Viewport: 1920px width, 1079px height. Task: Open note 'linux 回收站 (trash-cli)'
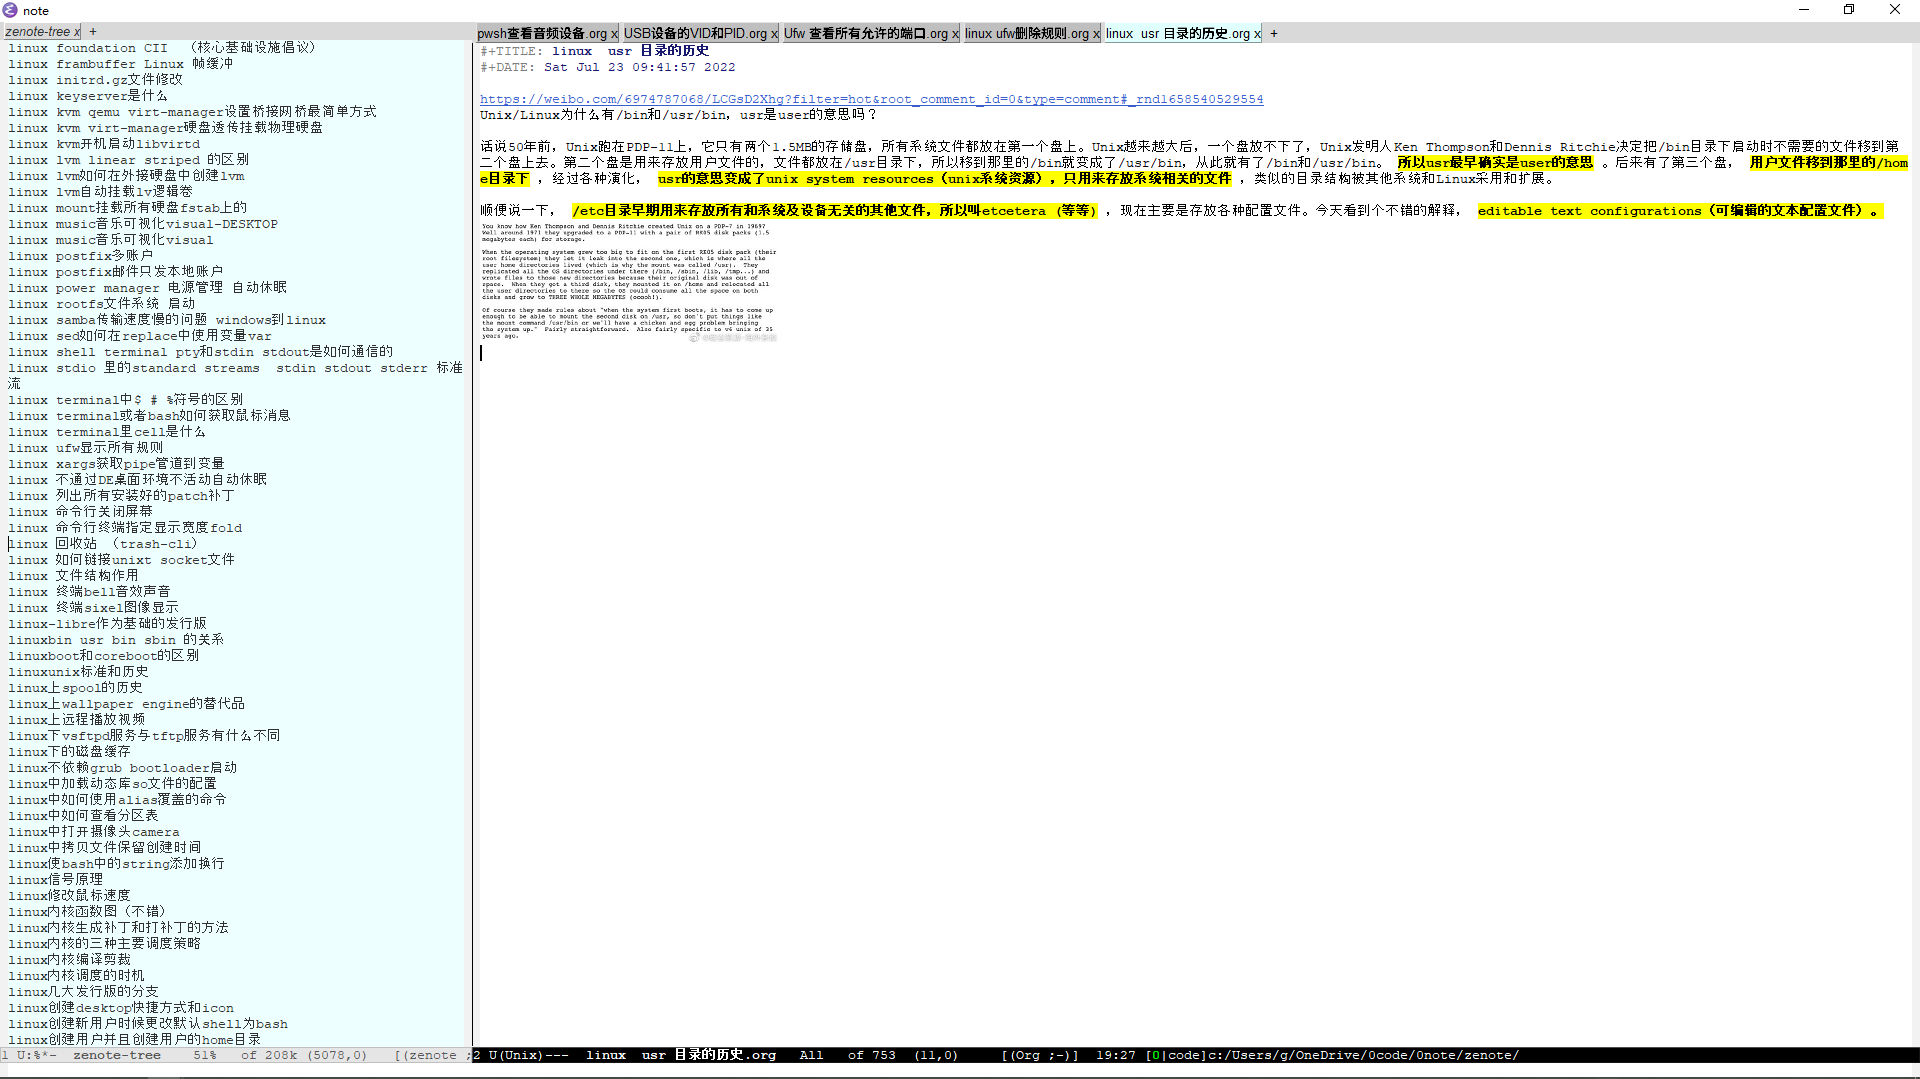point(103,544)
